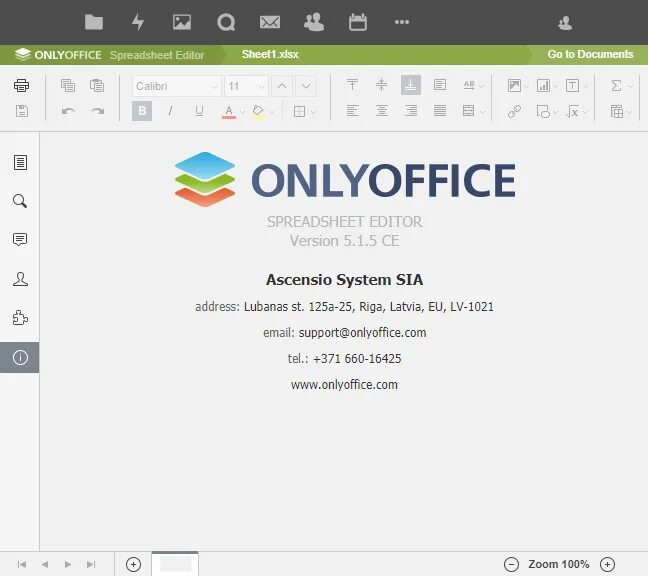
Task: Align cell content to bottom
Action: point(411,85)
